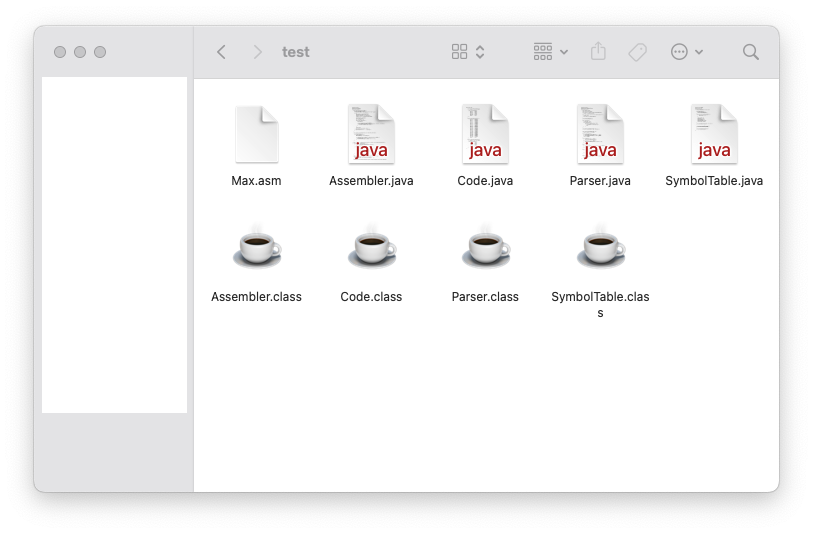813x534 pixels.
Task: Select the Parser.class coffee cup icon
Action: (485, 247)
